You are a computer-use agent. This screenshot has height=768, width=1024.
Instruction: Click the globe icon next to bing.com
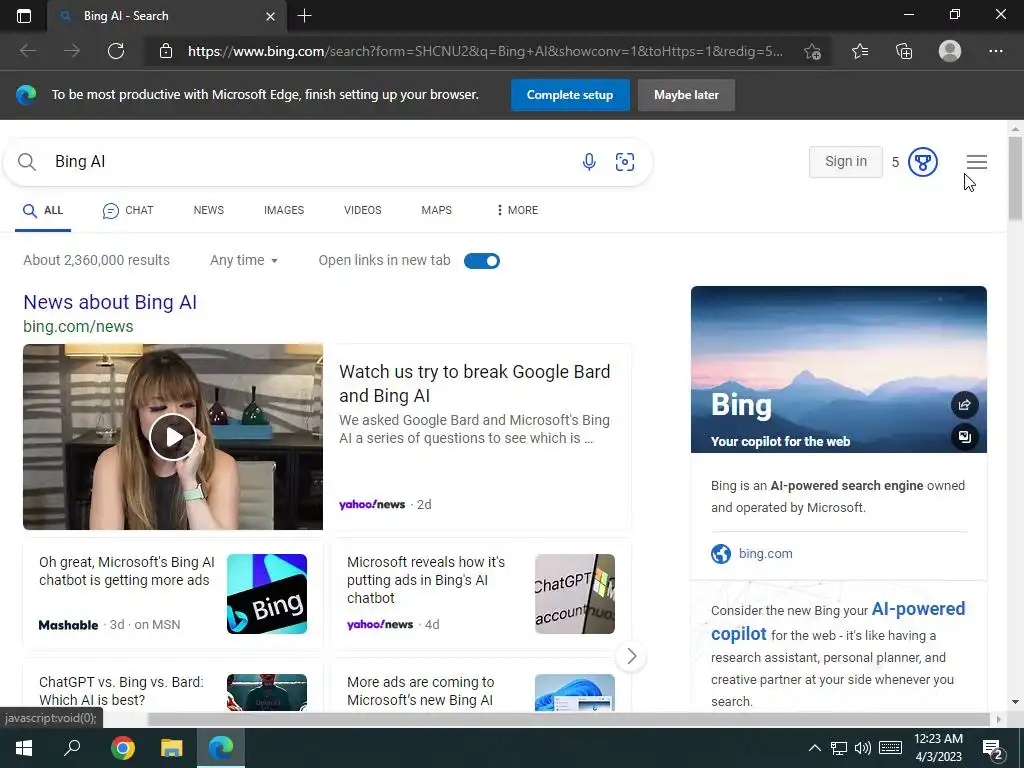coord(721,554)
